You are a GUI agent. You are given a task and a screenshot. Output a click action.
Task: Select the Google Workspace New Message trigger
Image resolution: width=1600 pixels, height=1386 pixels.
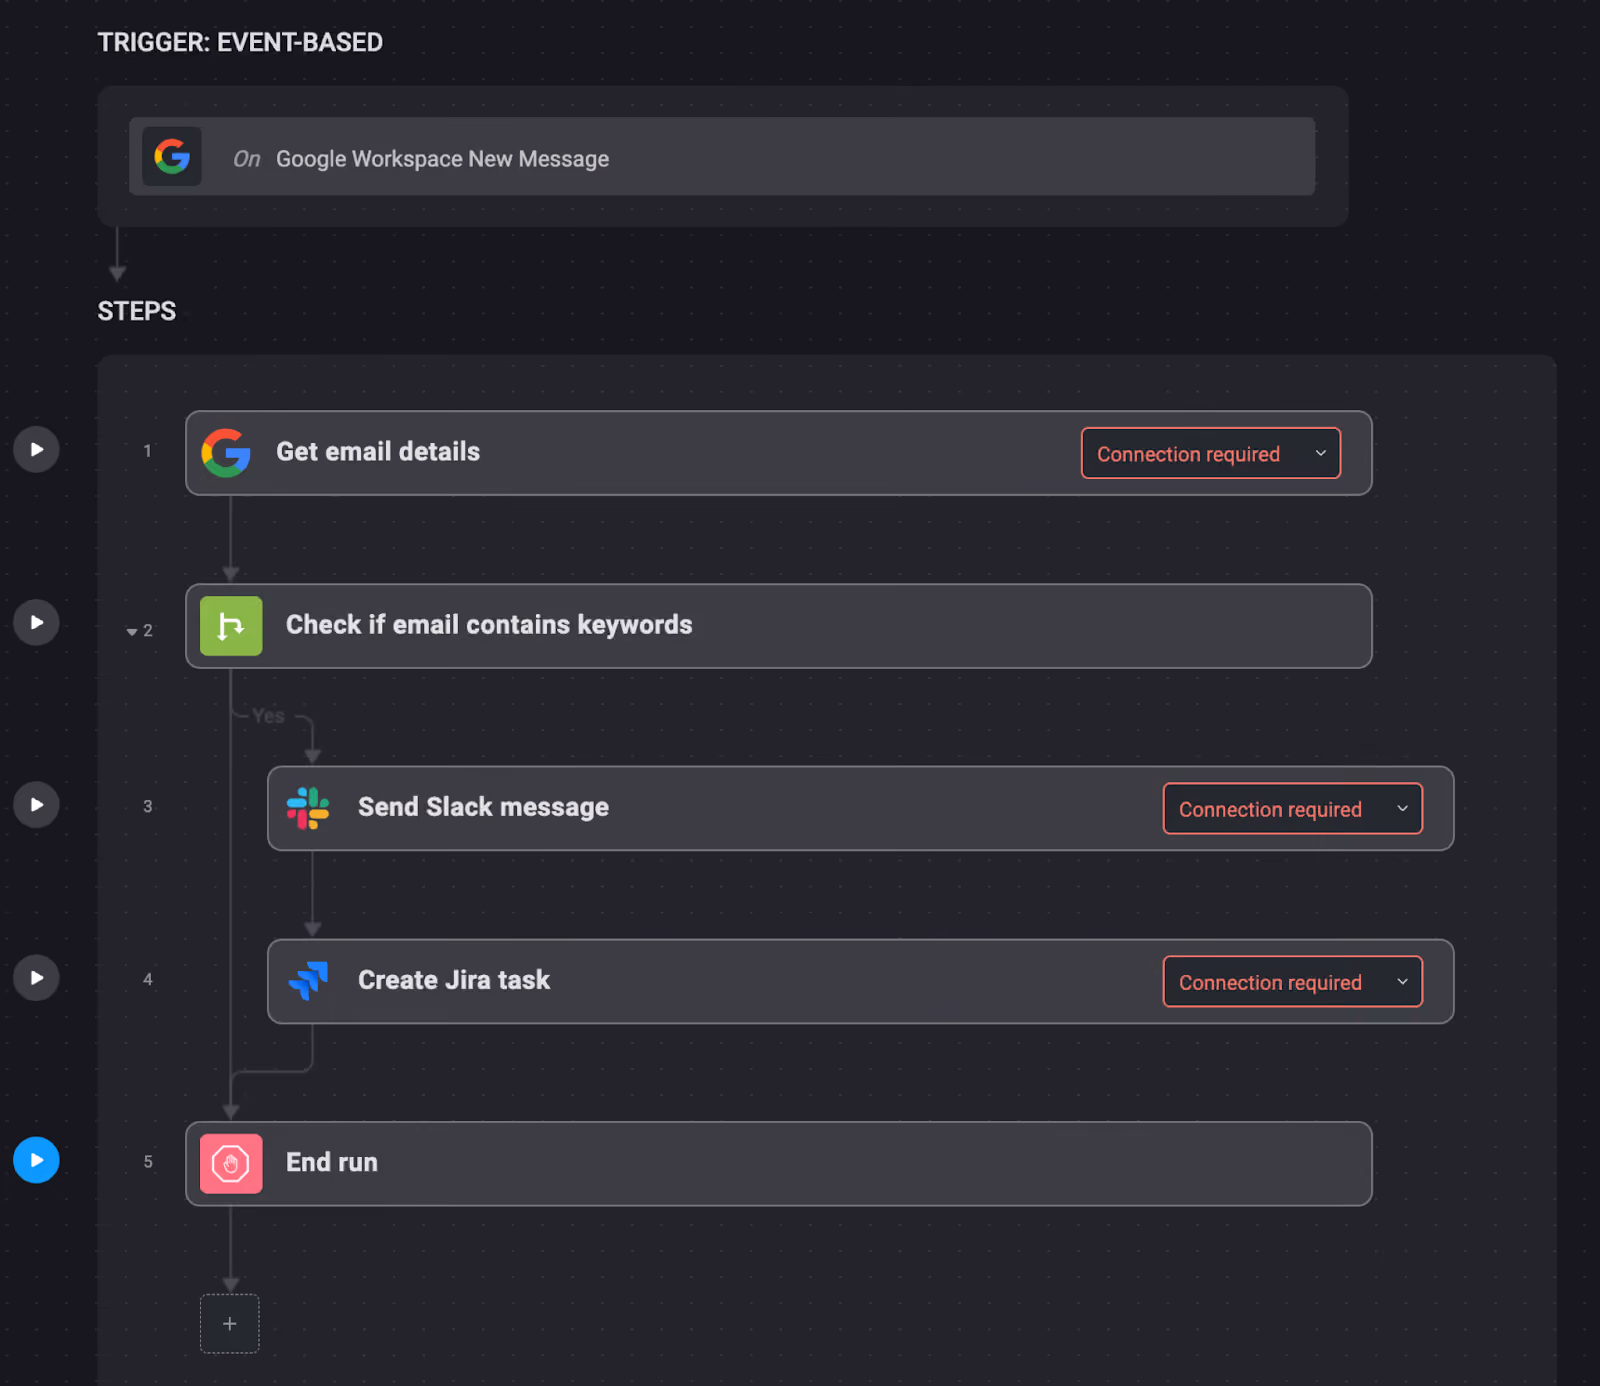pyautogui.click(x=722, y=157)
